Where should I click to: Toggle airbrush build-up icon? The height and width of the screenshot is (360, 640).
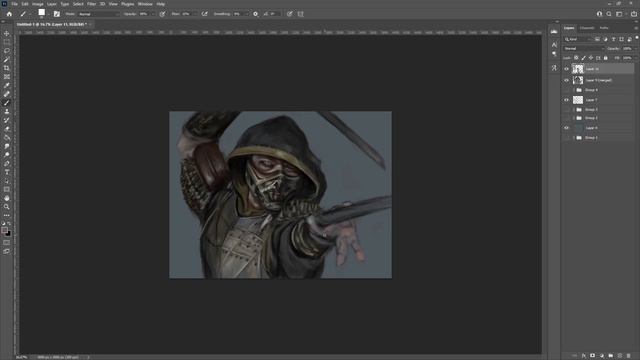click(x=204, y=14)
